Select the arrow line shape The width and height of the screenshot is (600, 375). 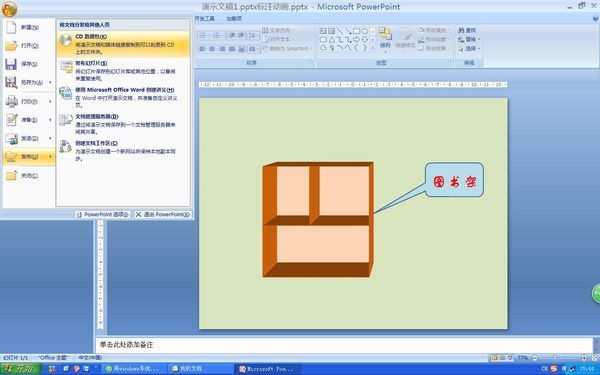click(348, 31)
